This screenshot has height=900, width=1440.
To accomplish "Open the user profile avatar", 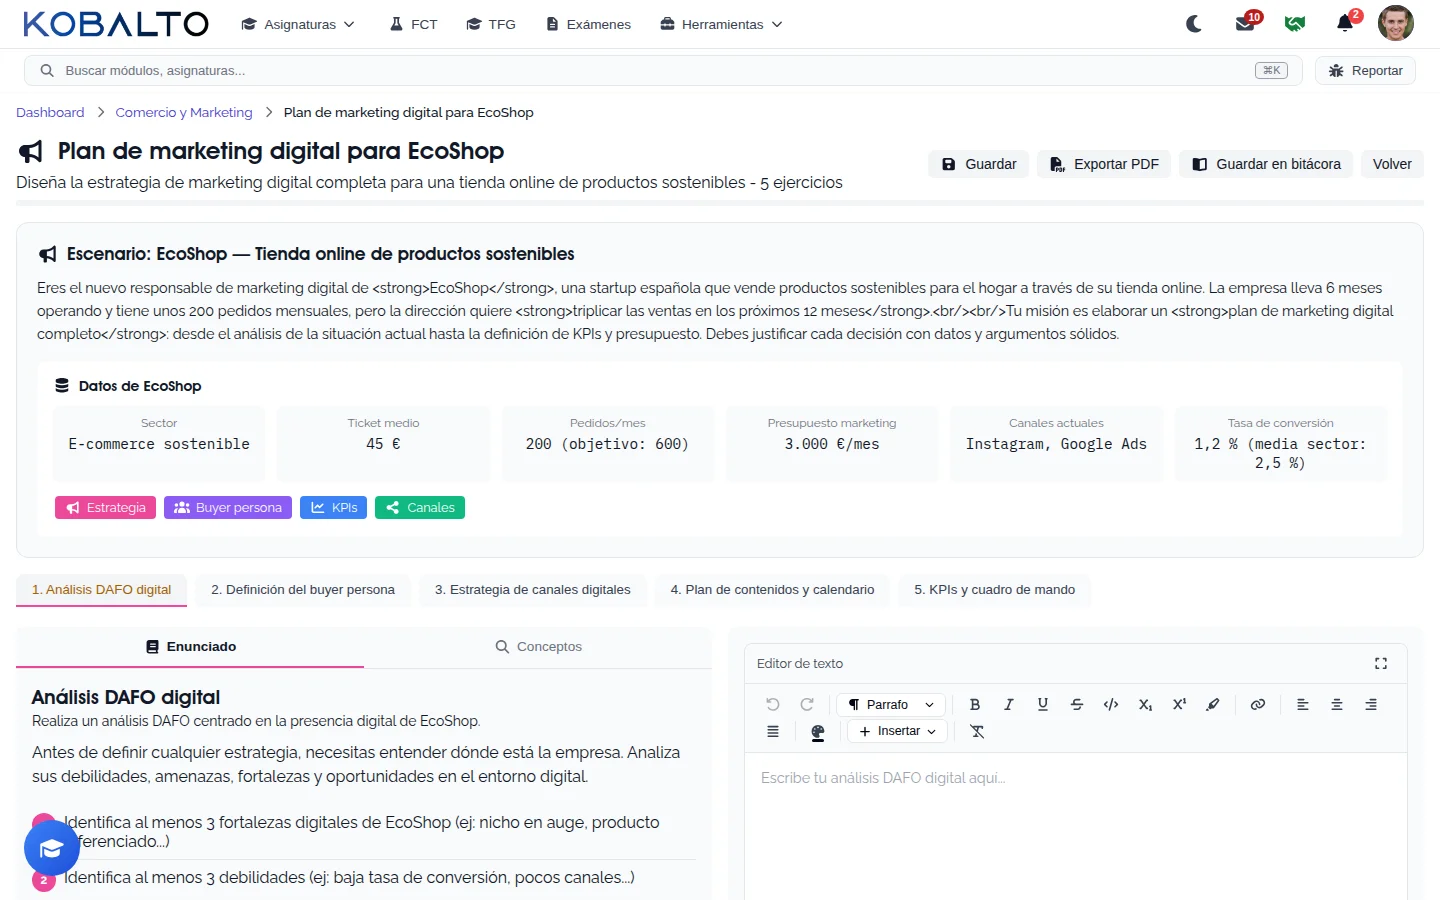I will [1395, 23].
